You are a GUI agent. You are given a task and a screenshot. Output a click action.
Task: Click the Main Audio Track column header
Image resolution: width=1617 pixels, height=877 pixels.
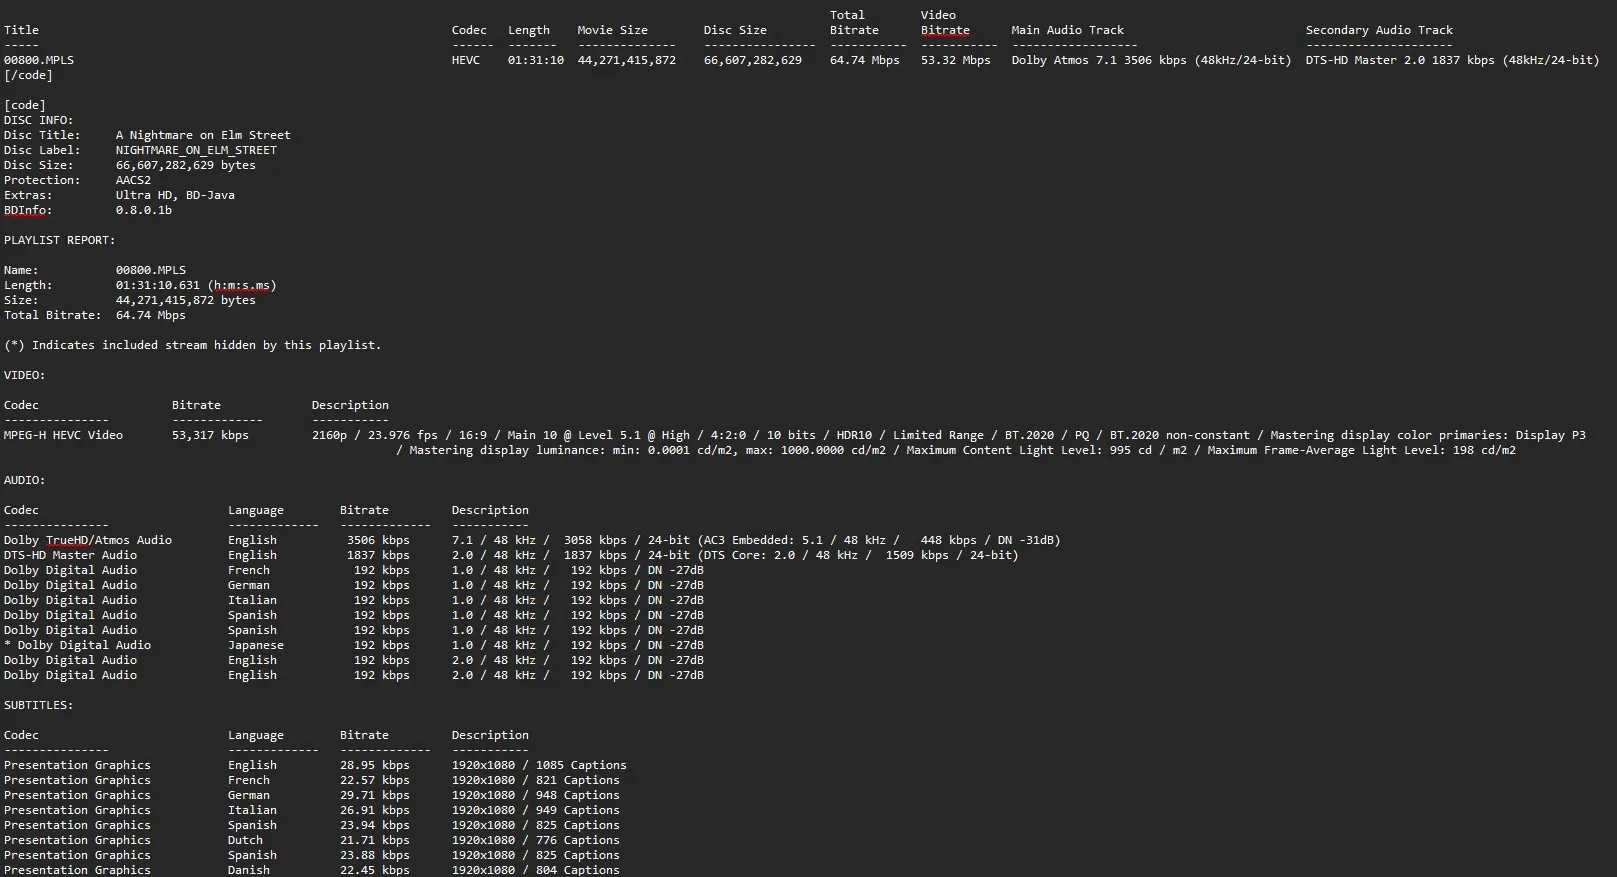(1067, 30)
